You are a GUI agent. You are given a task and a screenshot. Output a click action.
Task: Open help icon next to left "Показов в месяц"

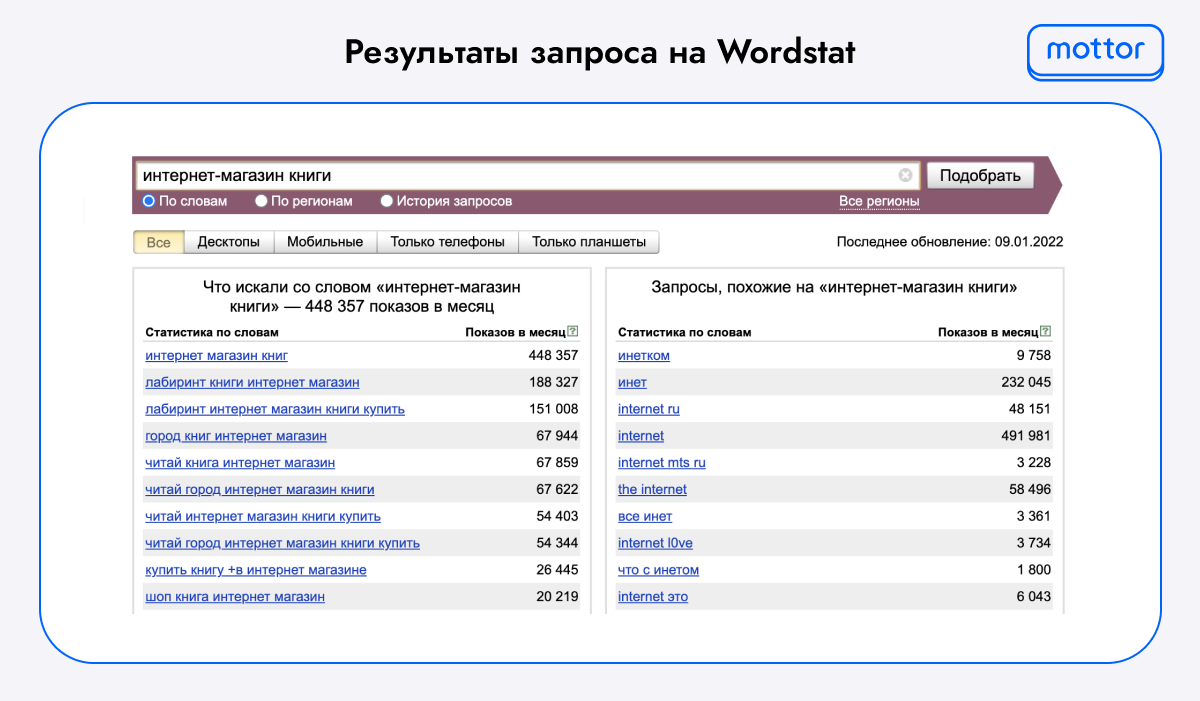point(572,331)
